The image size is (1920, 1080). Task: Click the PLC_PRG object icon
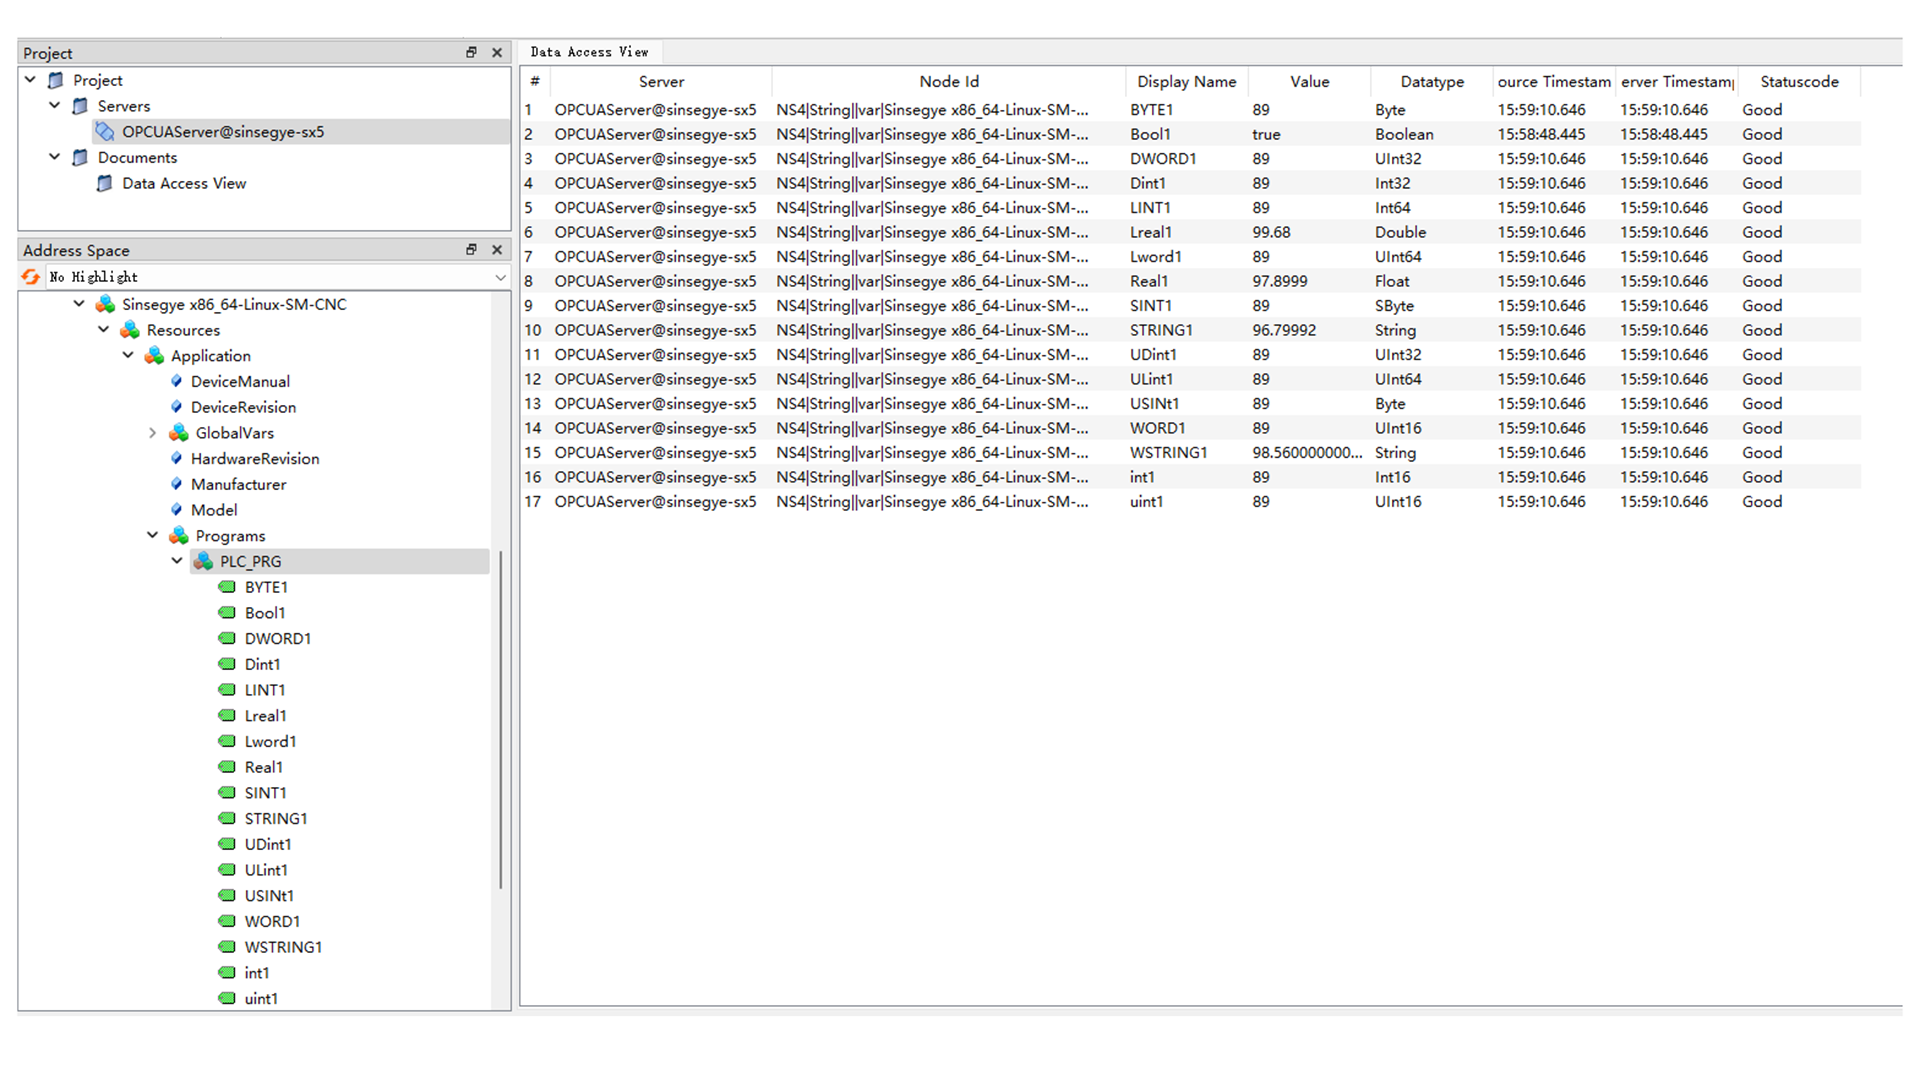(203, 561)
